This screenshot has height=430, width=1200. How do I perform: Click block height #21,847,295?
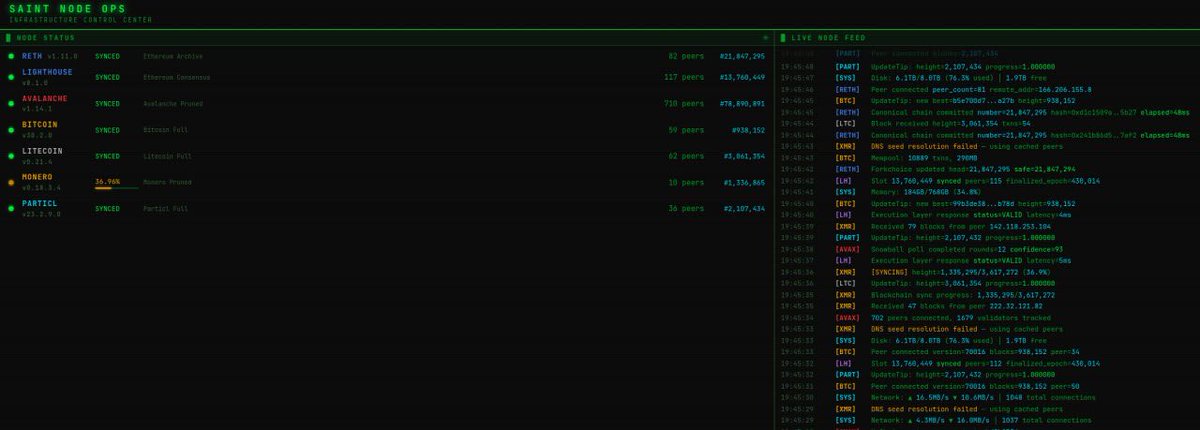[x=742, y=56]
